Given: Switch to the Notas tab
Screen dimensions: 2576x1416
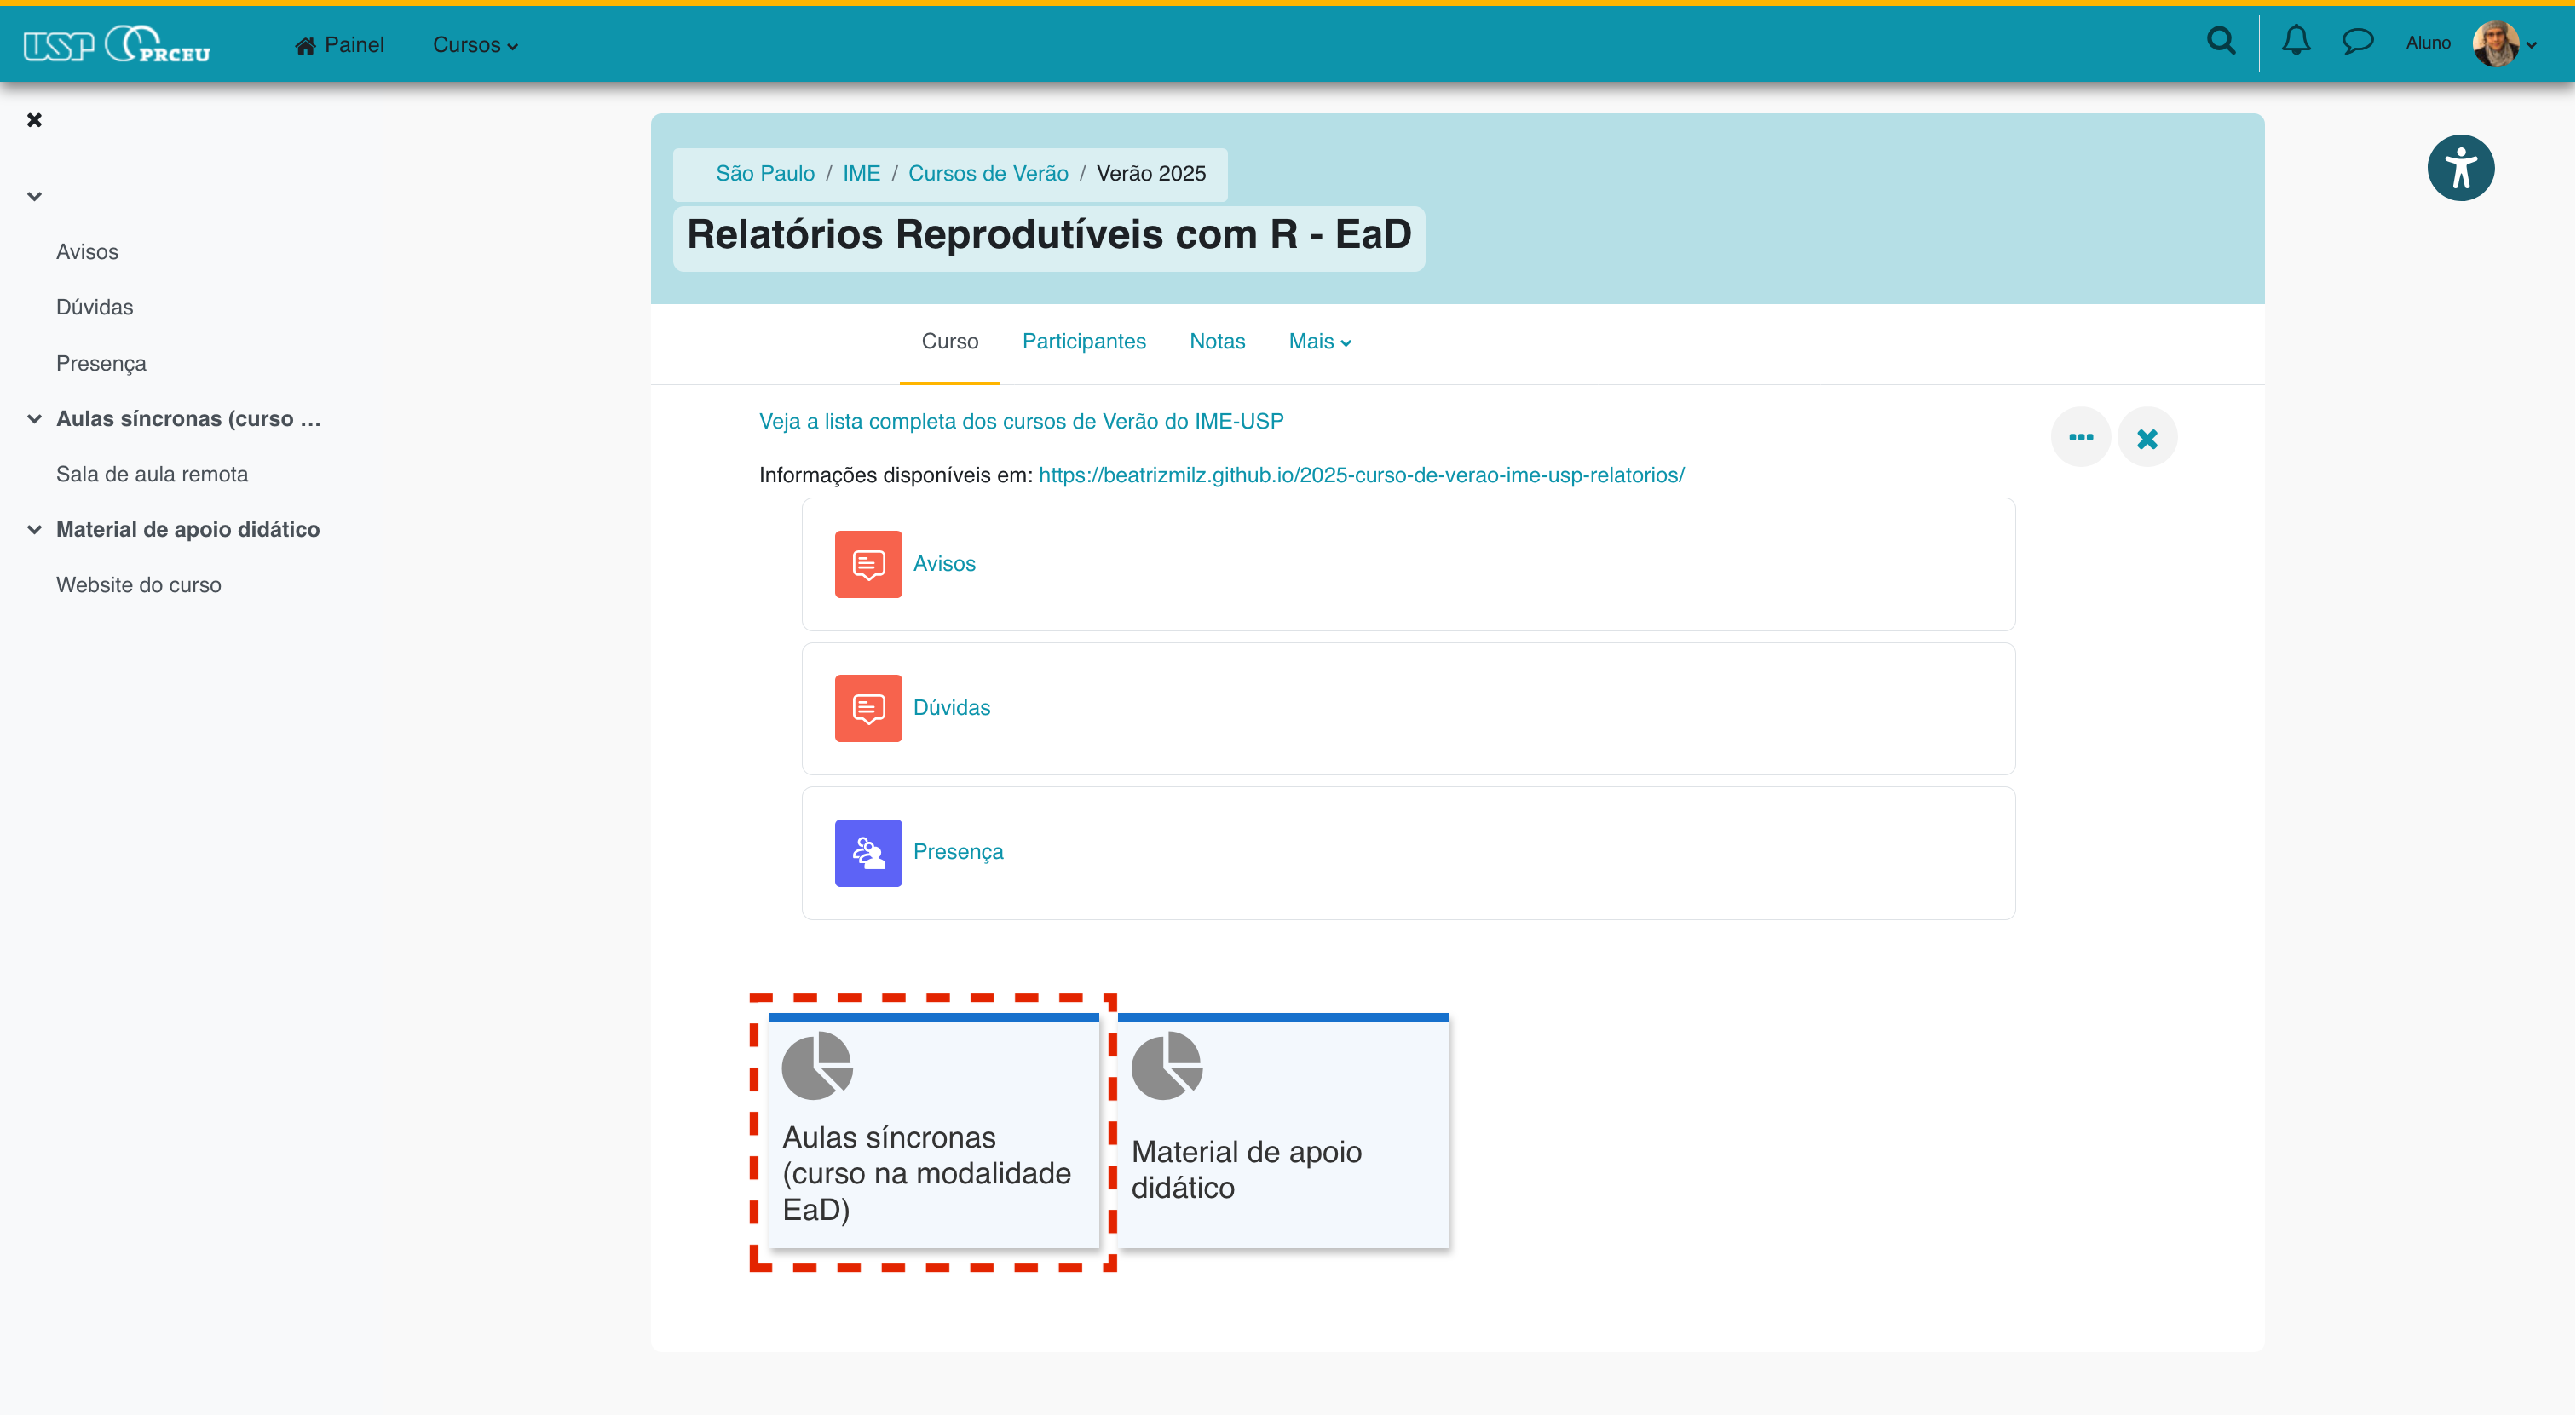Looking at the screenshot, I should [1217, 342].
